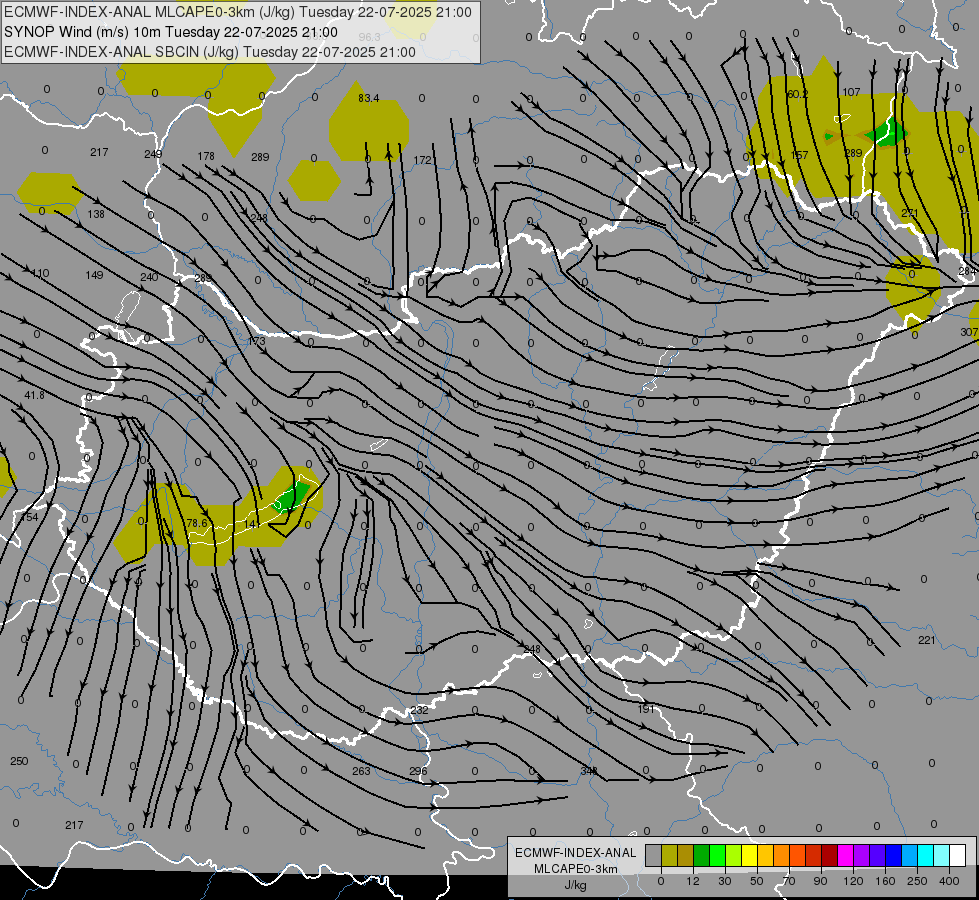Click the legend scale value 120
979x900 pixels.
click(853, 881)
